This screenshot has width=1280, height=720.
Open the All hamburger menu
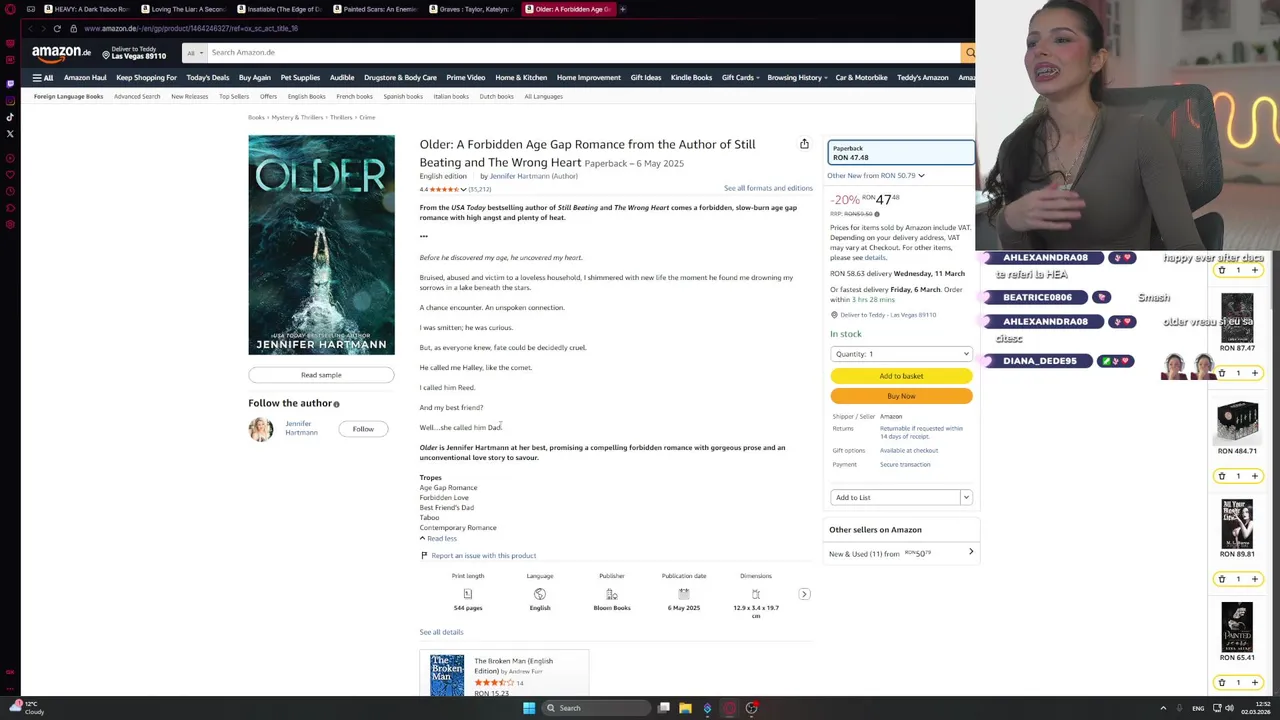click(42, 77)
